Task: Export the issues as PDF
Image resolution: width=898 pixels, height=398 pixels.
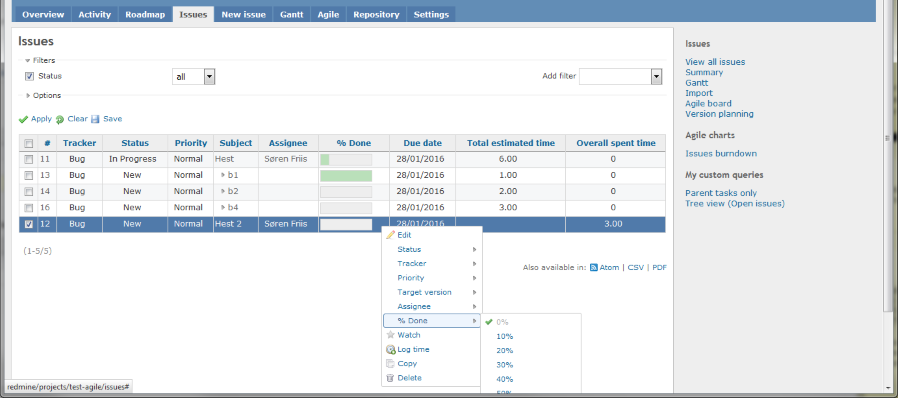Action: (659, 267)
